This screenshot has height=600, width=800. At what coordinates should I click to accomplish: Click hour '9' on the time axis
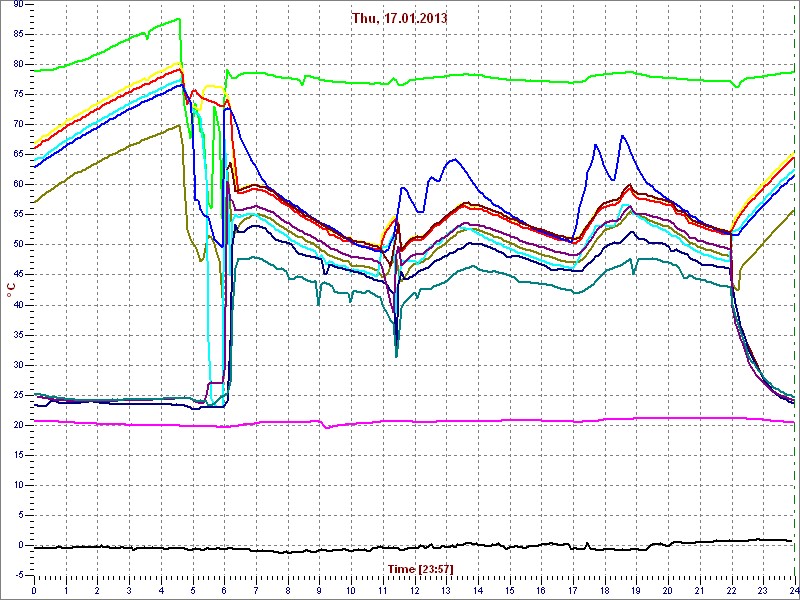pos(319,590)
